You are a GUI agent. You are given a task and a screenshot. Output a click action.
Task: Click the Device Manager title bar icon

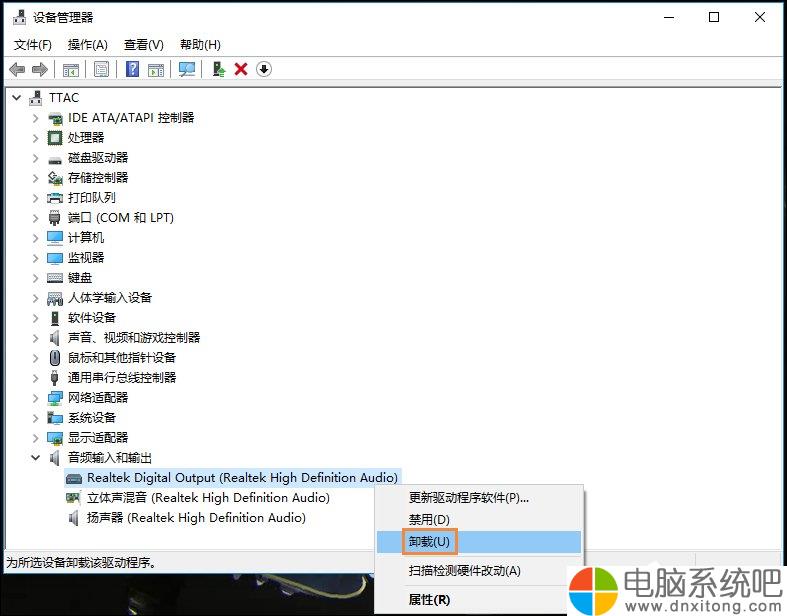(x=19, y=17)
